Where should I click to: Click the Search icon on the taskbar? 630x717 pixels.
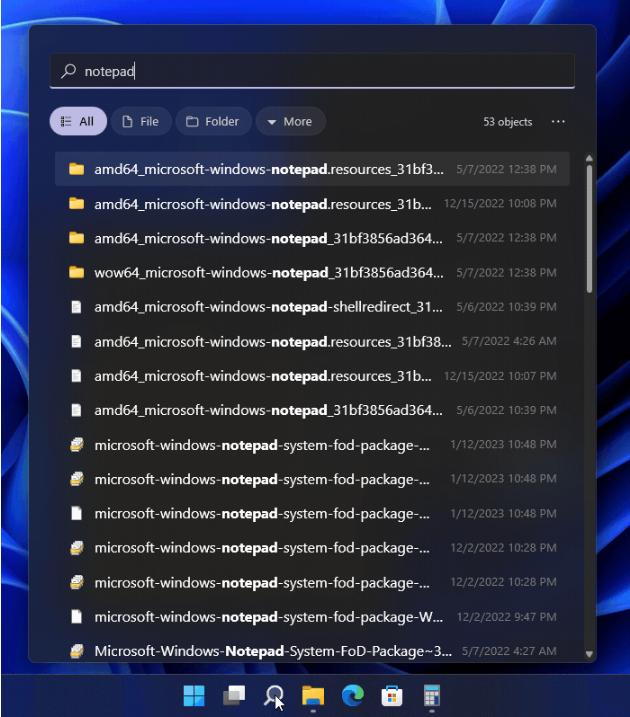click(274, 696)
